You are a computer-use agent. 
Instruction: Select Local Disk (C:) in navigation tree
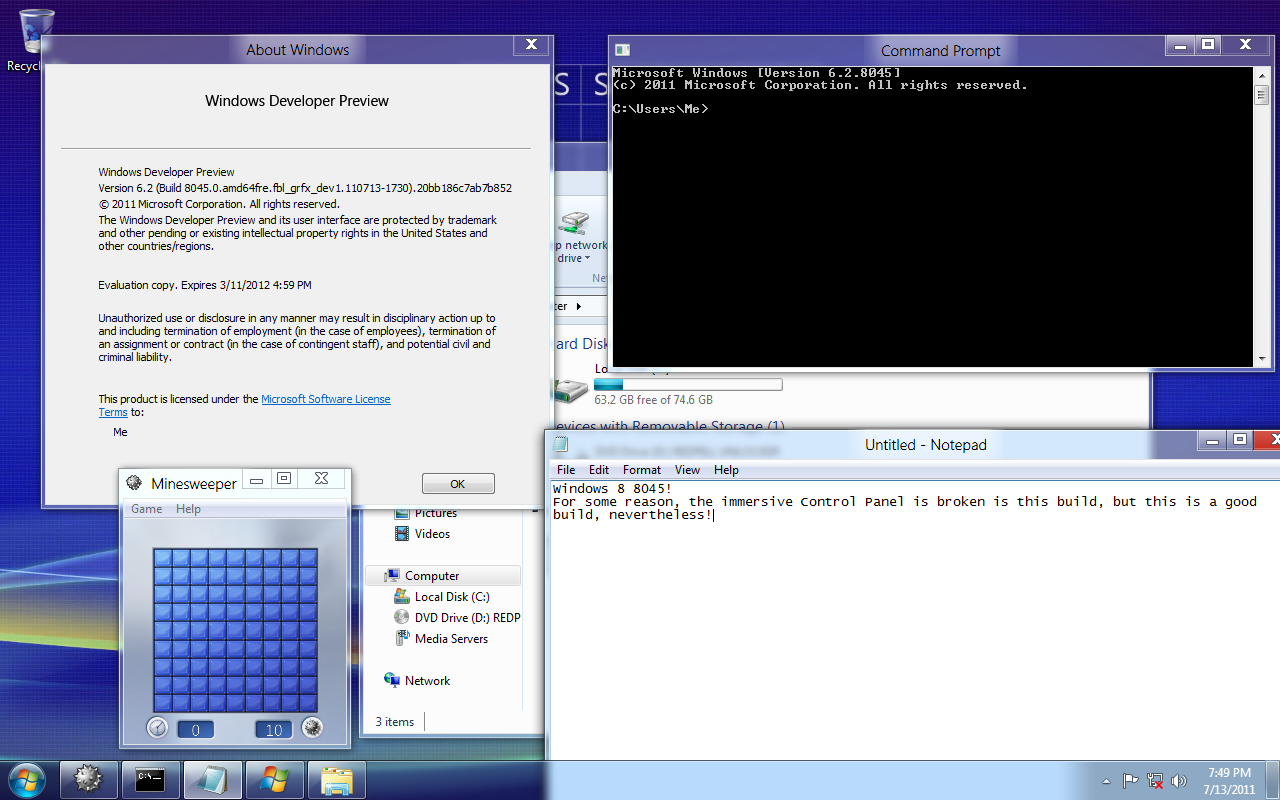(x=452, y=597)
